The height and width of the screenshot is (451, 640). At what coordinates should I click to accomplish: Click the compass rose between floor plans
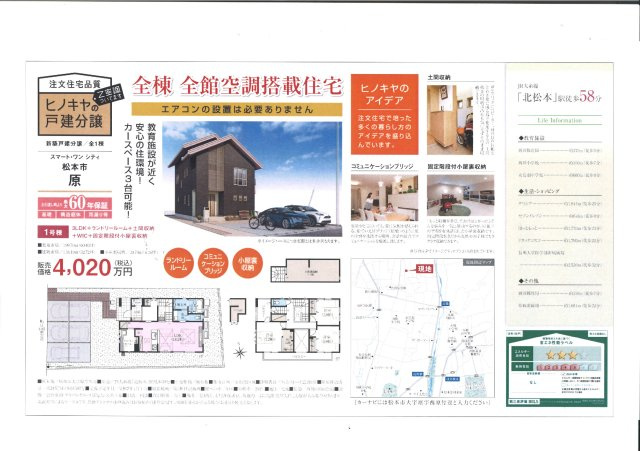click(240, 352)
